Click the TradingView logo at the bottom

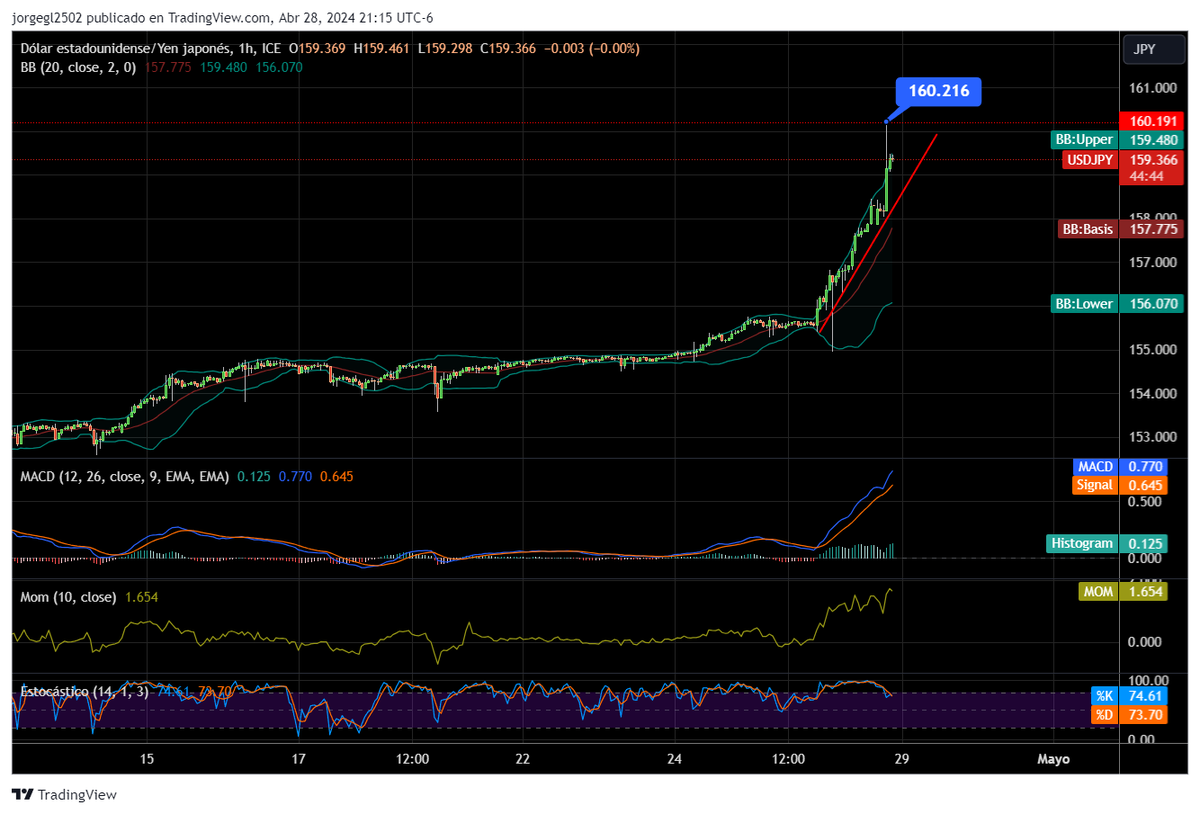pyautogui.click(x=64, y=795)
